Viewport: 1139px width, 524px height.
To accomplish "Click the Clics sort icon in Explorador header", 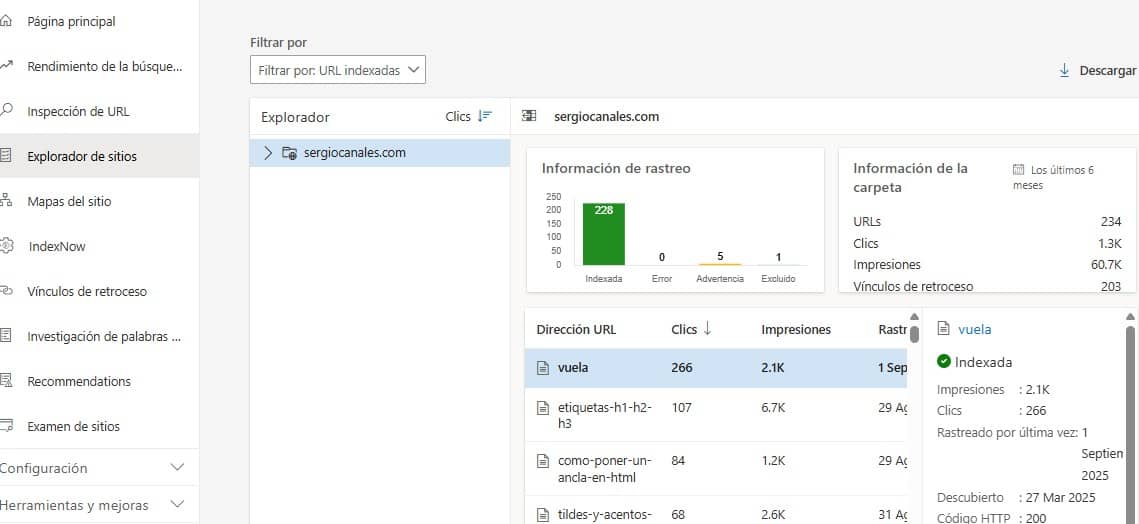I will tap(485, 116).
